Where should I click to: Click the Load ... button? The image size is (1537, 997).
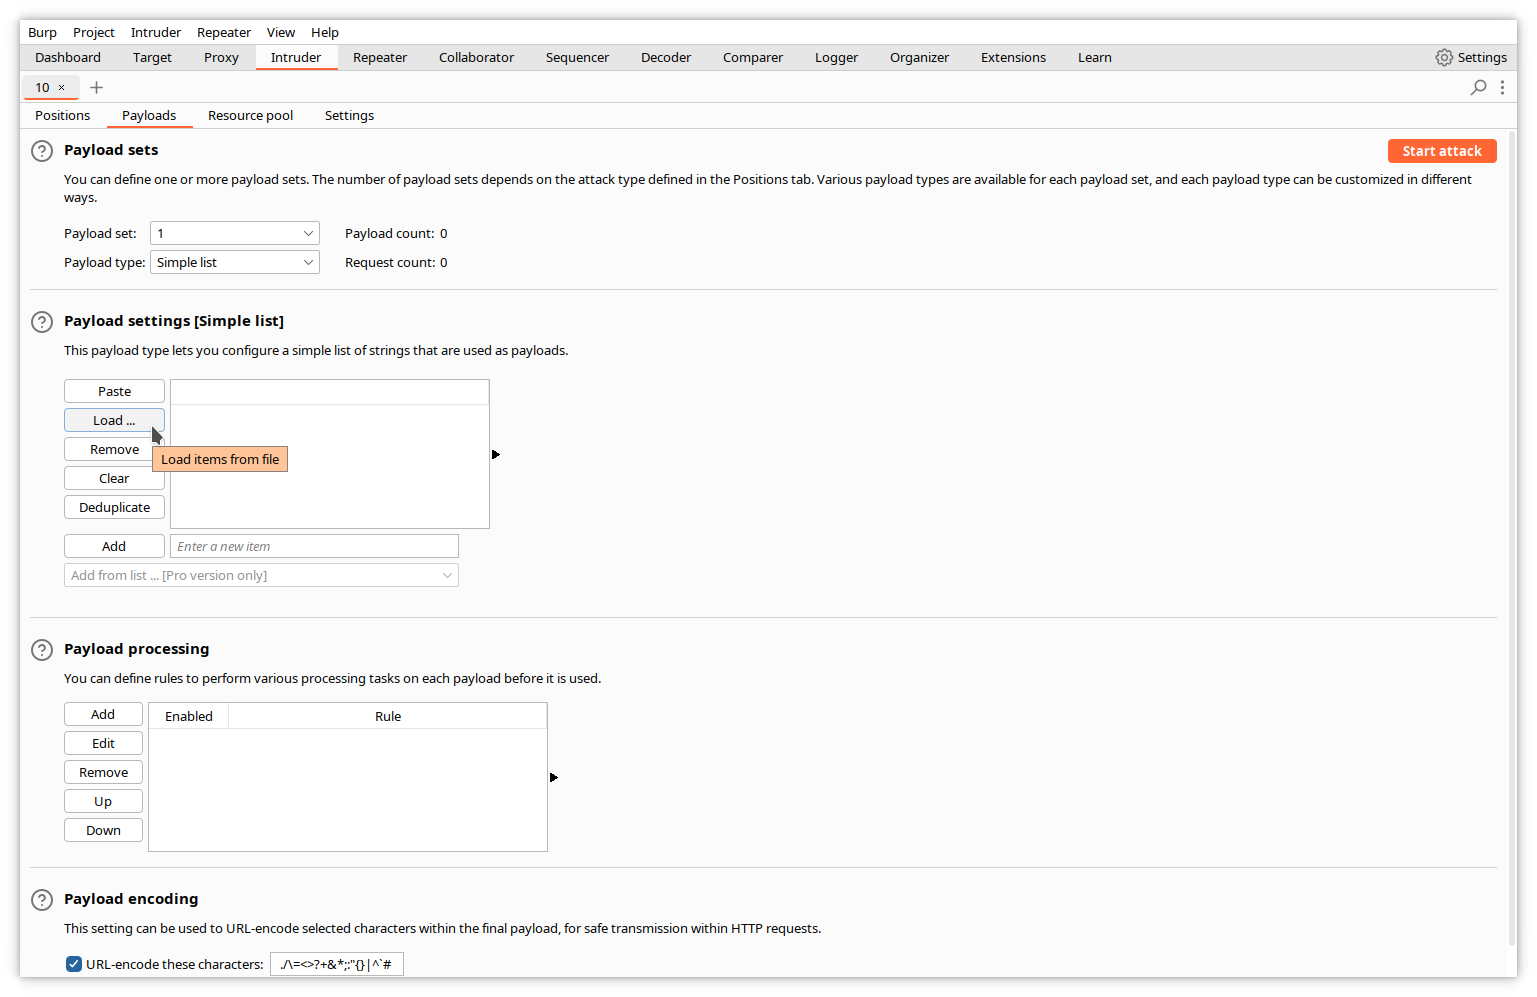coord(114,421)
